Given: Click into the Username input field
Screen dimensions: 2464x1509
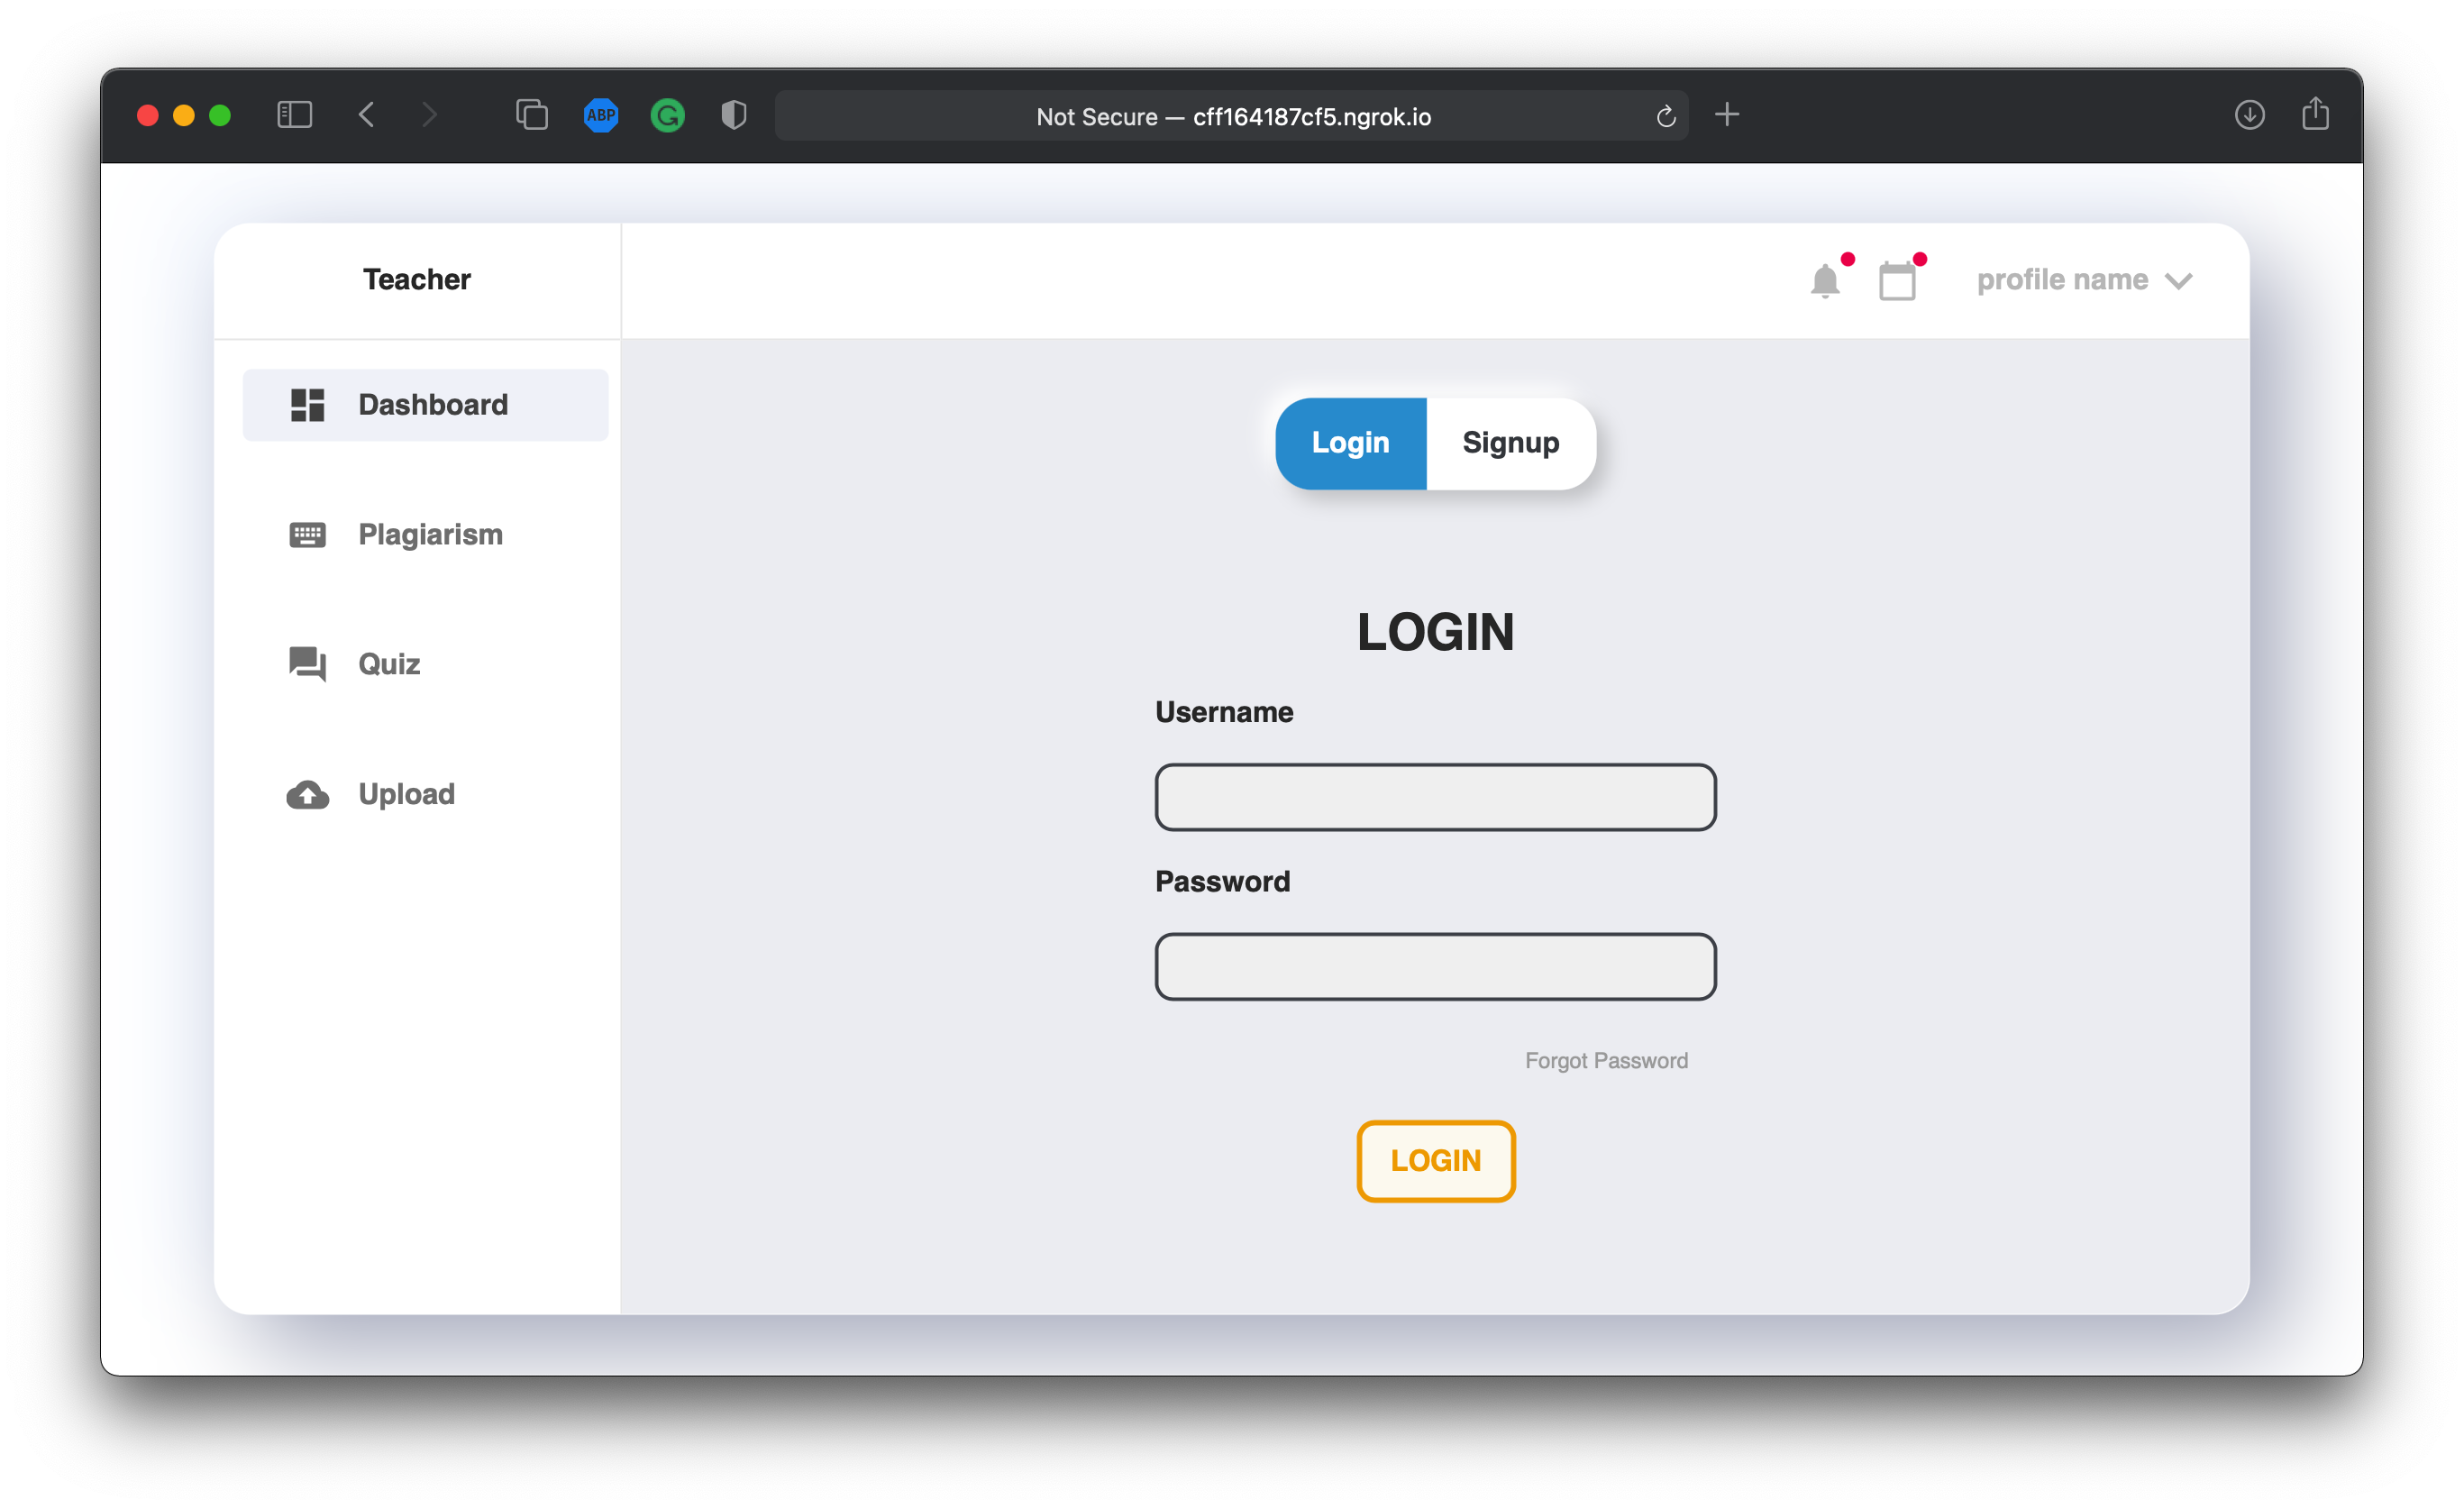Looking at the screenshot, I should point(1435,797).
